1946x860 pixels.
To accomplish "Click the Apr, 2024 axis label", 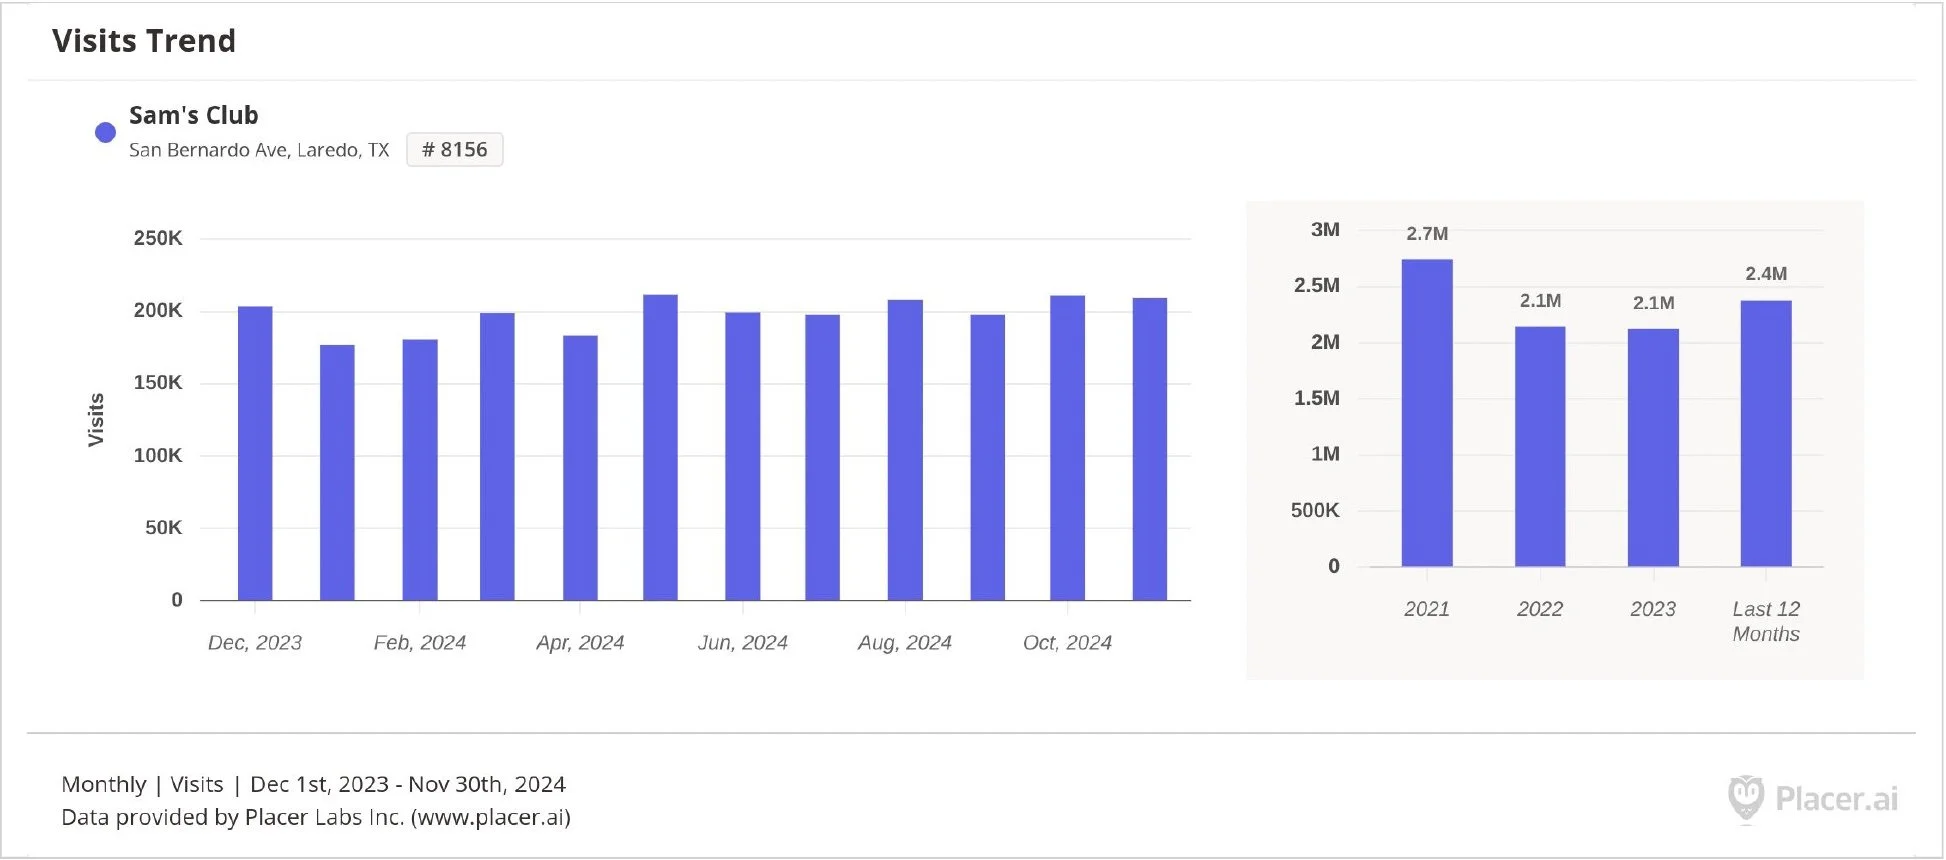I will coord(580,643).
